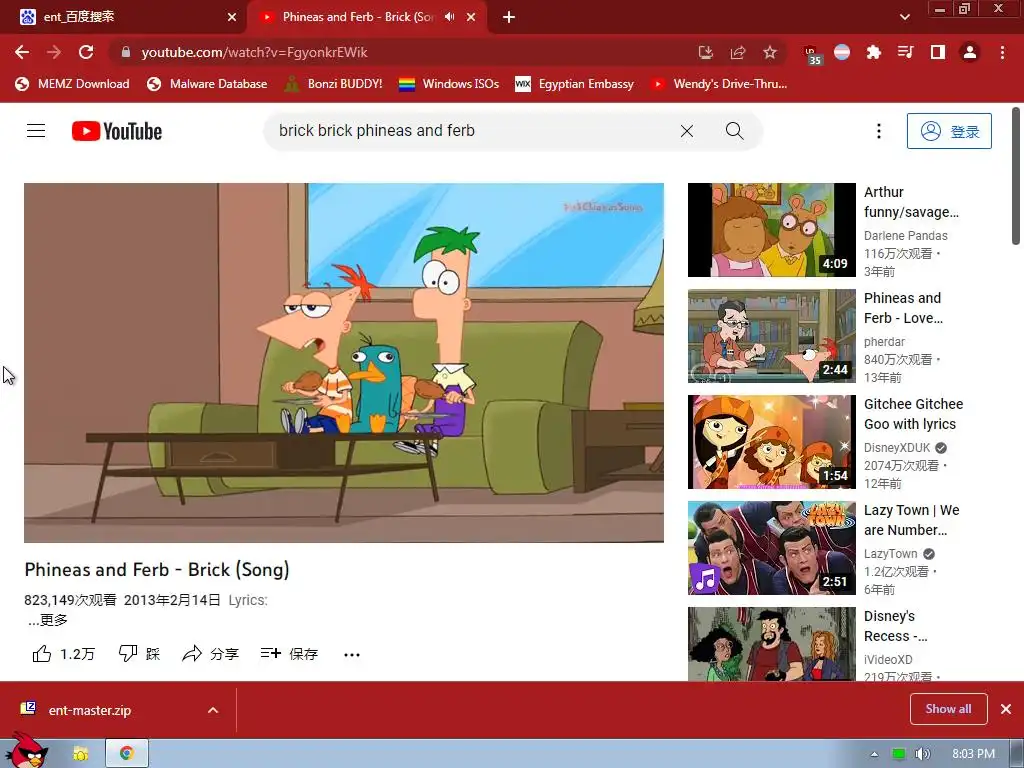This screenshot has width=1024, height=768.
Task: Go back with the browser back arrow
Action: [x=22, y=52]
